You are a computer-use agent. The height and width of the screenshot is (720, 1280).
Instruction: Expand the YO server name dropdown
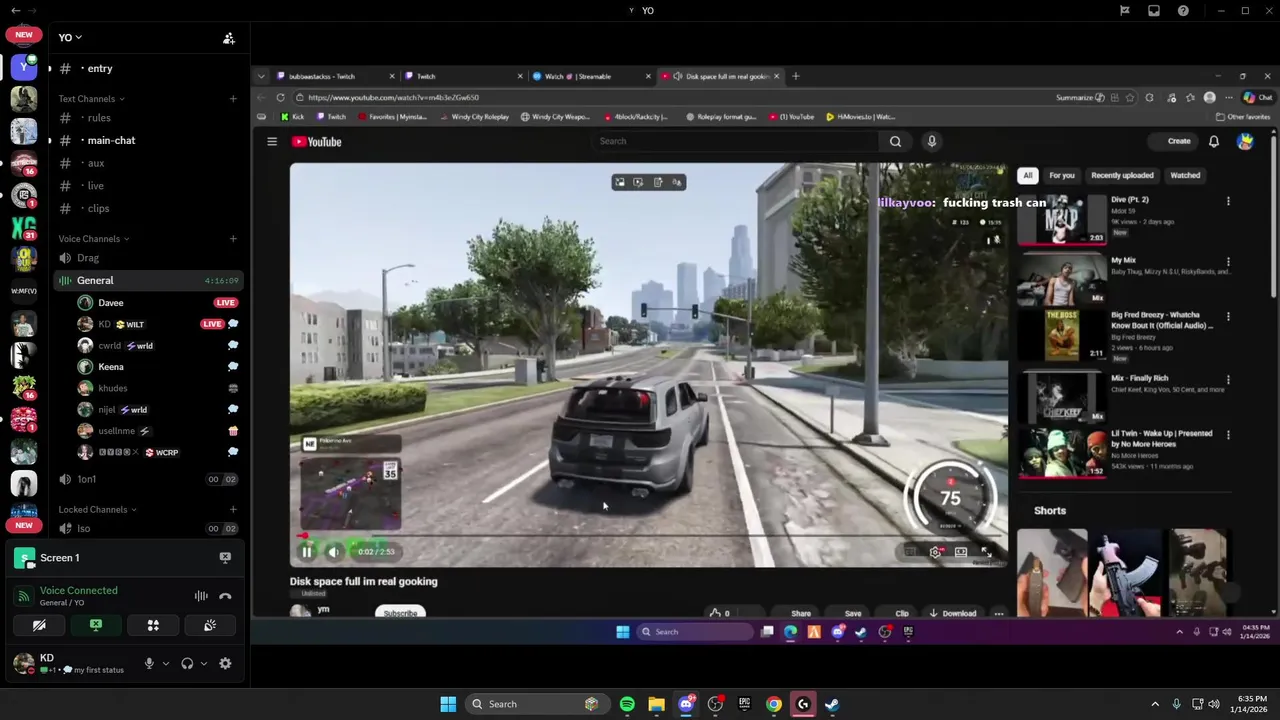click(70, 38)
